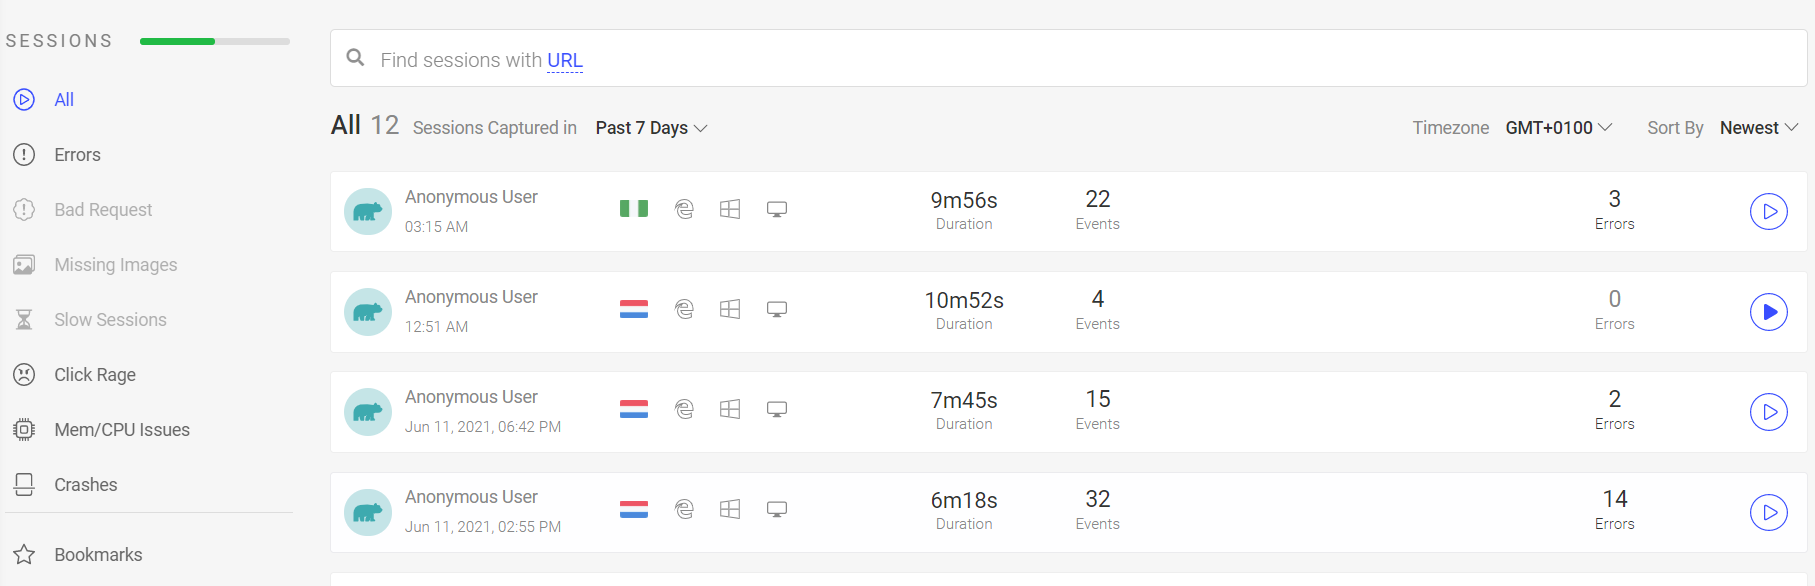Play the 10m52s duration session

(1768, 311)
